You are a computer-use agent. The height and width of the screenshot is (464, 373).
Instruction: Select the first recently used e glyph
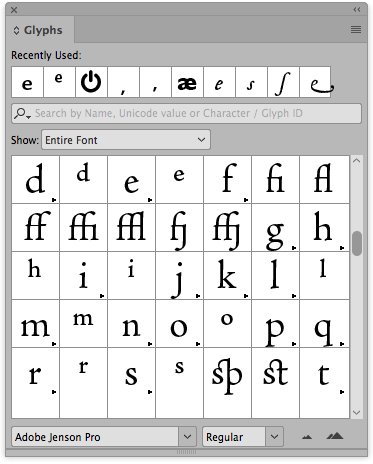[x=27, y=82]
